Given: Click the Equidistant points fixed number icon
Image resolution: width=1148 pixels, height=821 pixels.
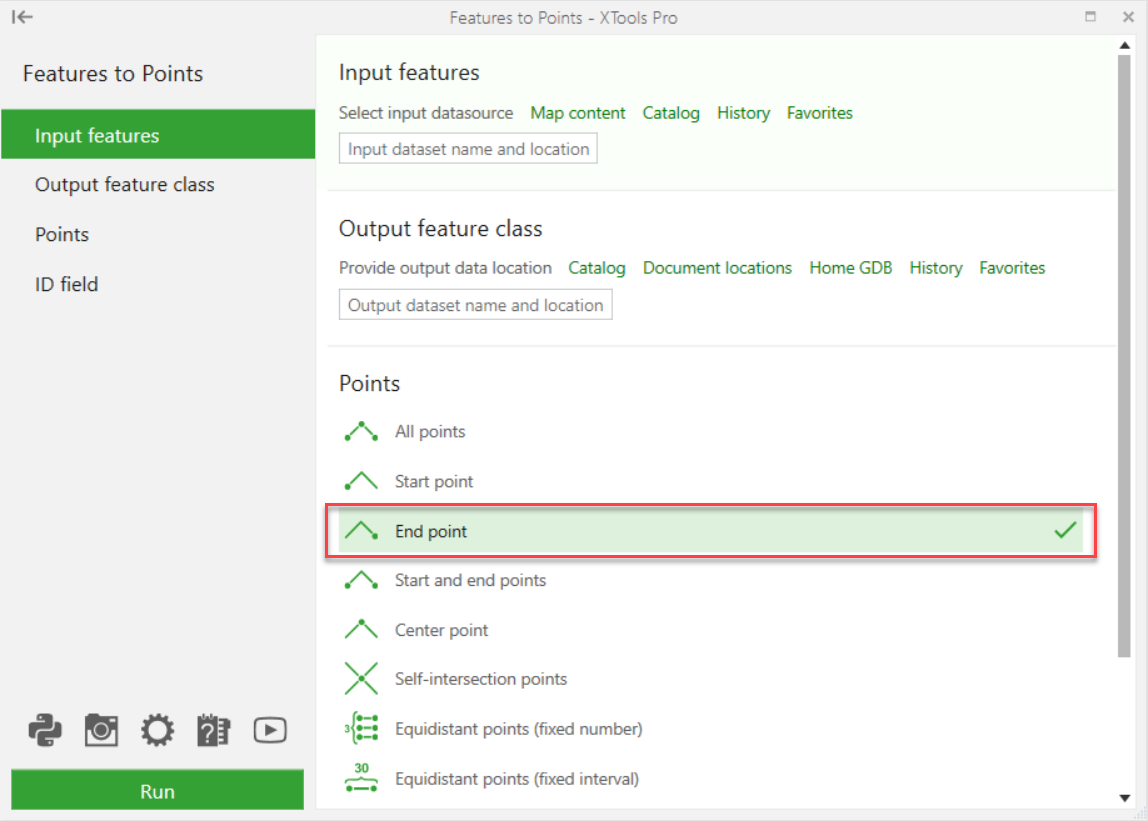Looking at the screenshot, I should (360, 729).
